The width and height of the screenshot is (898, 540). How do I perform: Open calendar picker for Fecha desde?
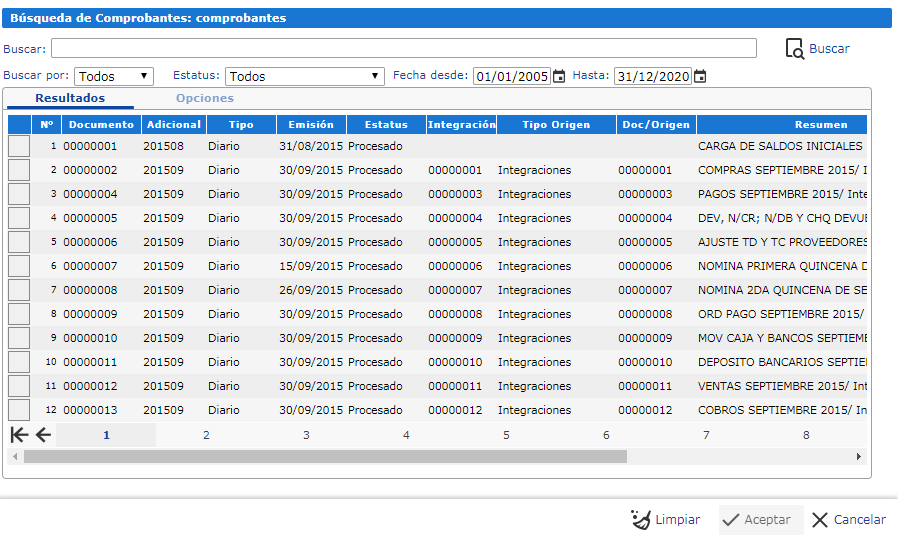pos(560,76)
